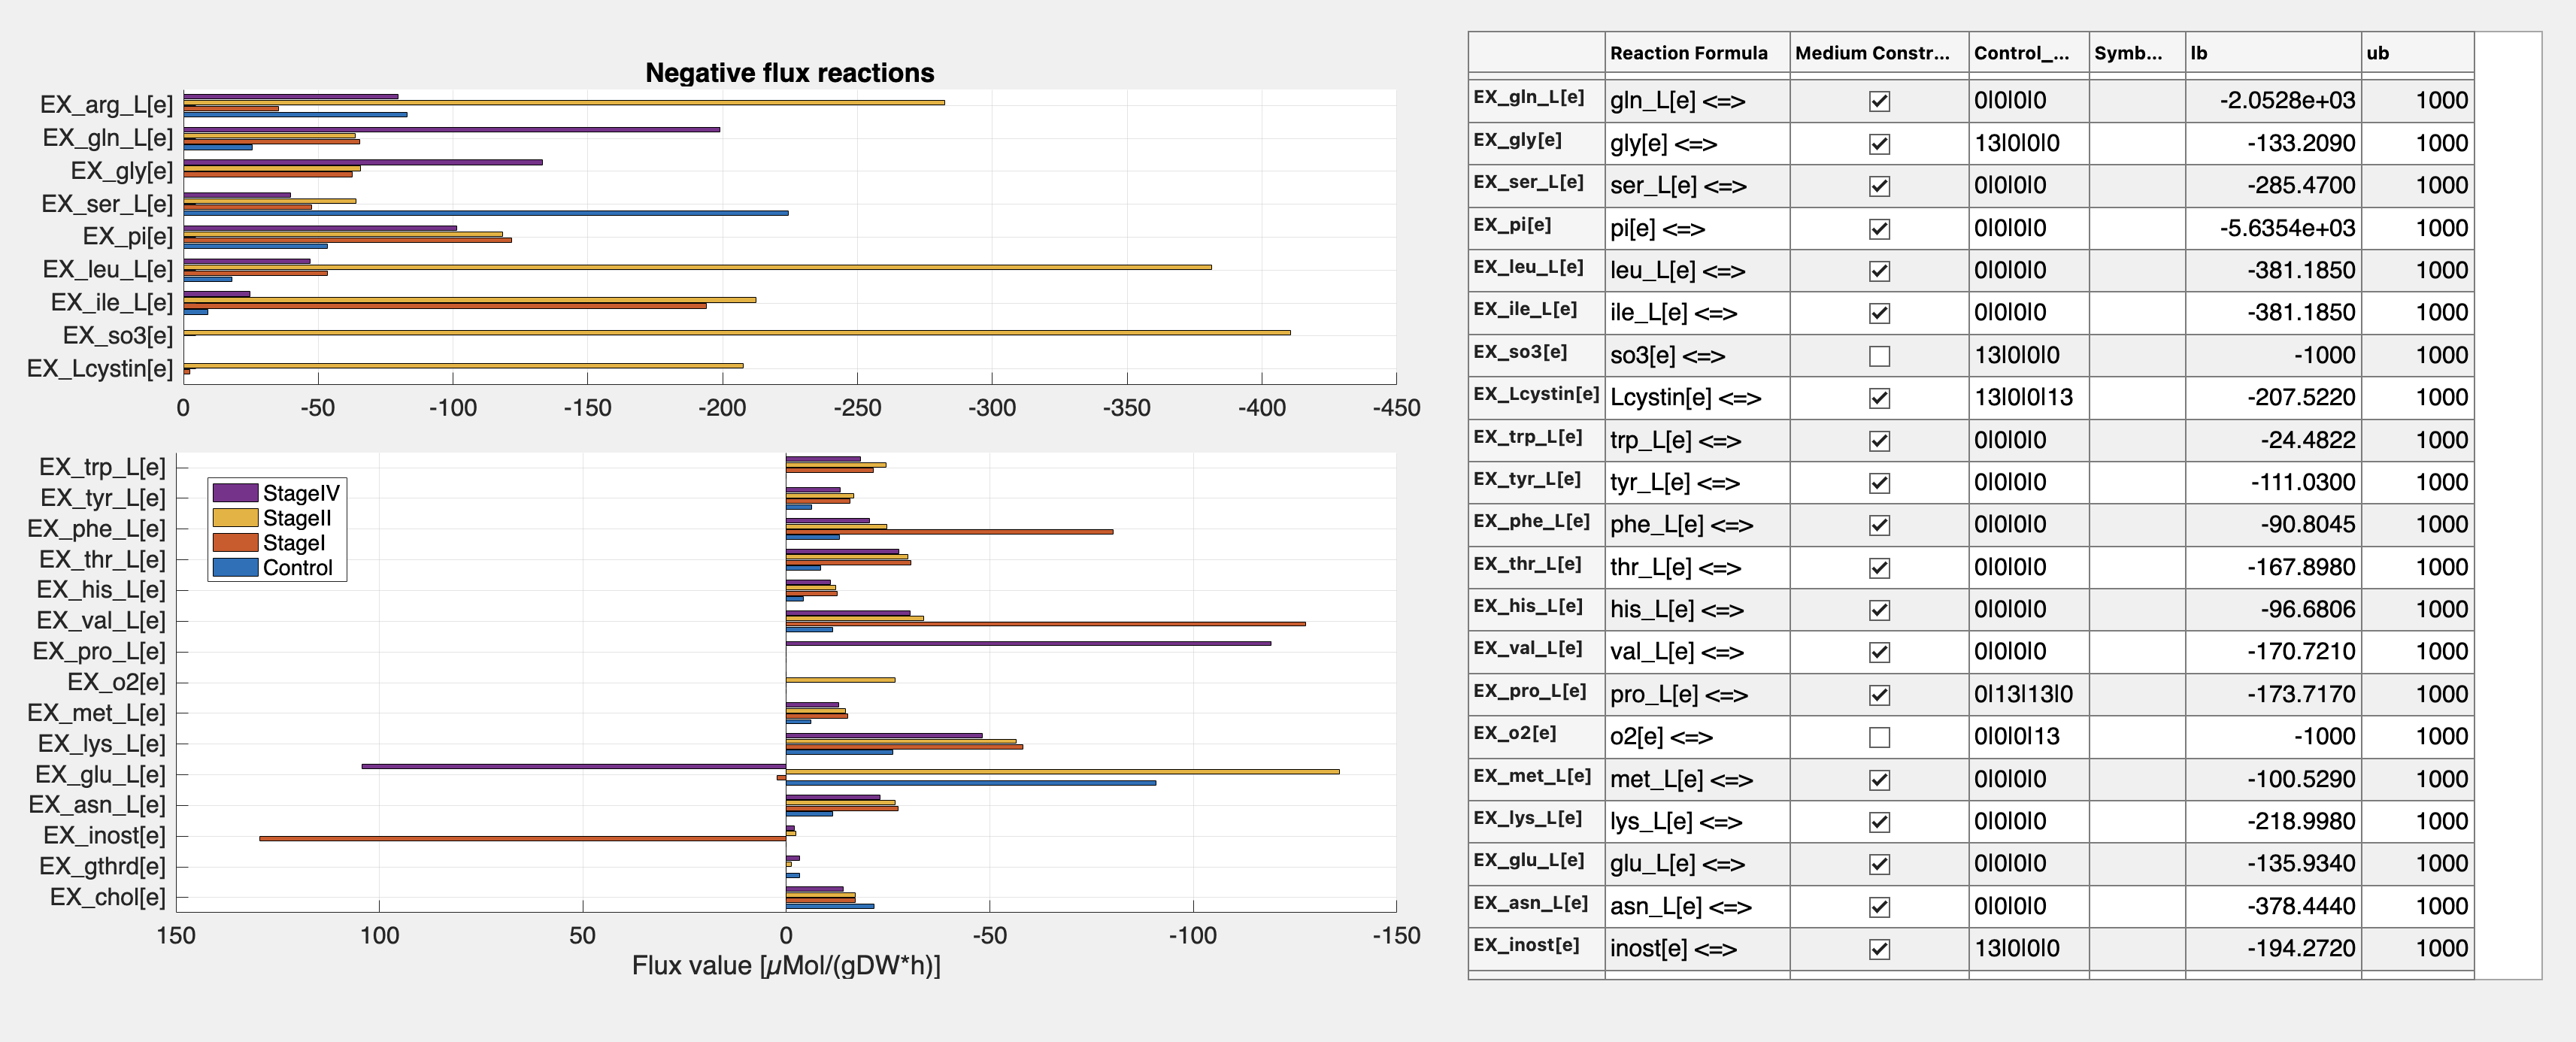Select the EX_trp_L[e] table row header
Viewport: 2576px width, 1042px height.
[x=1536, y=440]
